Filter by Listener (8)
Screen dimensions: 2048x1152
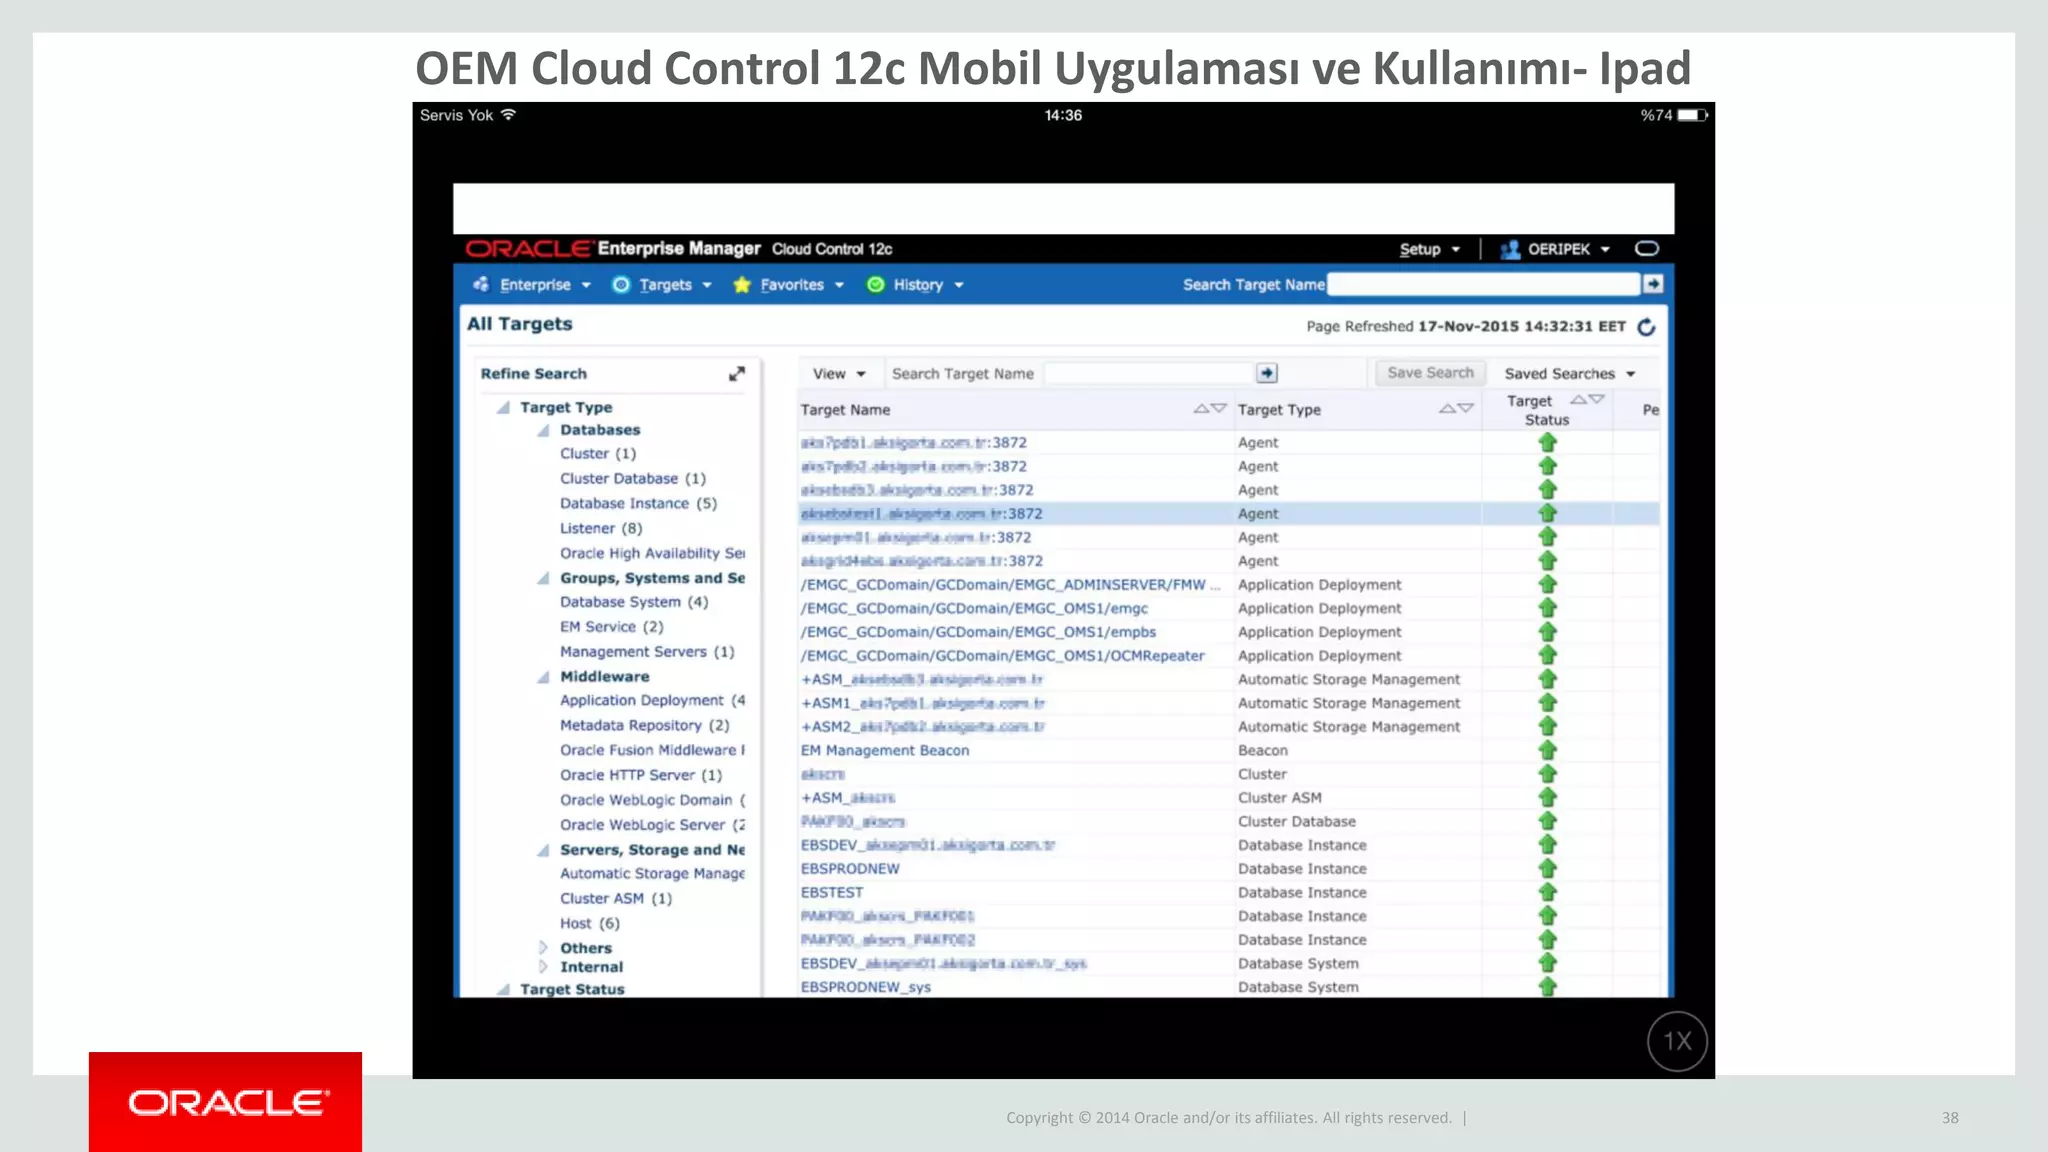click(x=601, y=529)
